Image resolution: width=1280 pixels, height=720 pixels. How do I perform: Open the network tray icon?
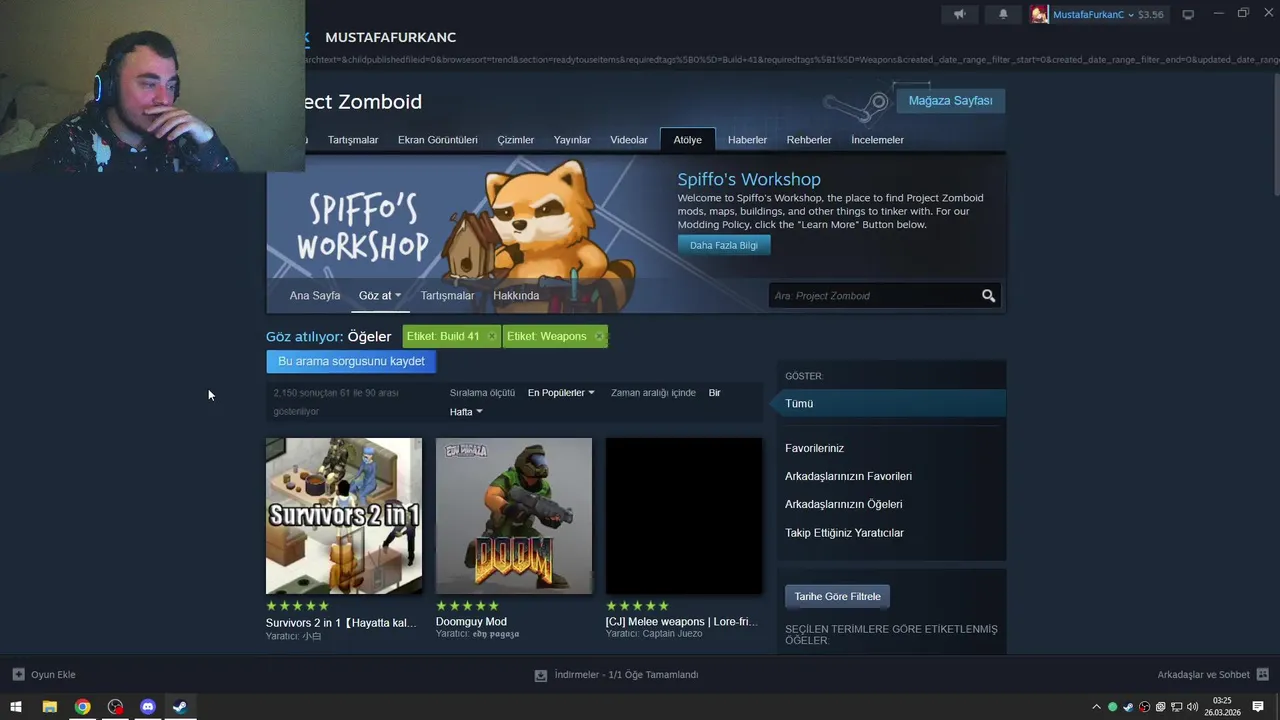[1177, 708]
